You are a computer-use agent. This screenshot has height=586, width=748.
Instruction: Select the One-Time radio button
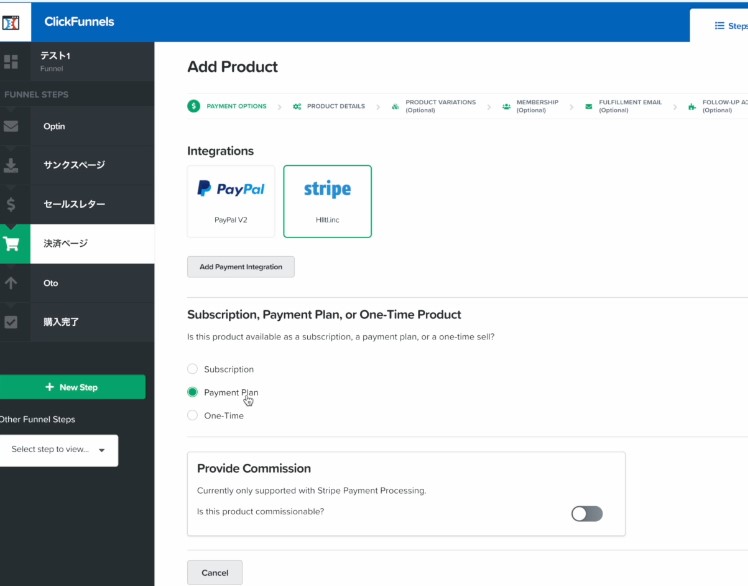click(192, 415)
